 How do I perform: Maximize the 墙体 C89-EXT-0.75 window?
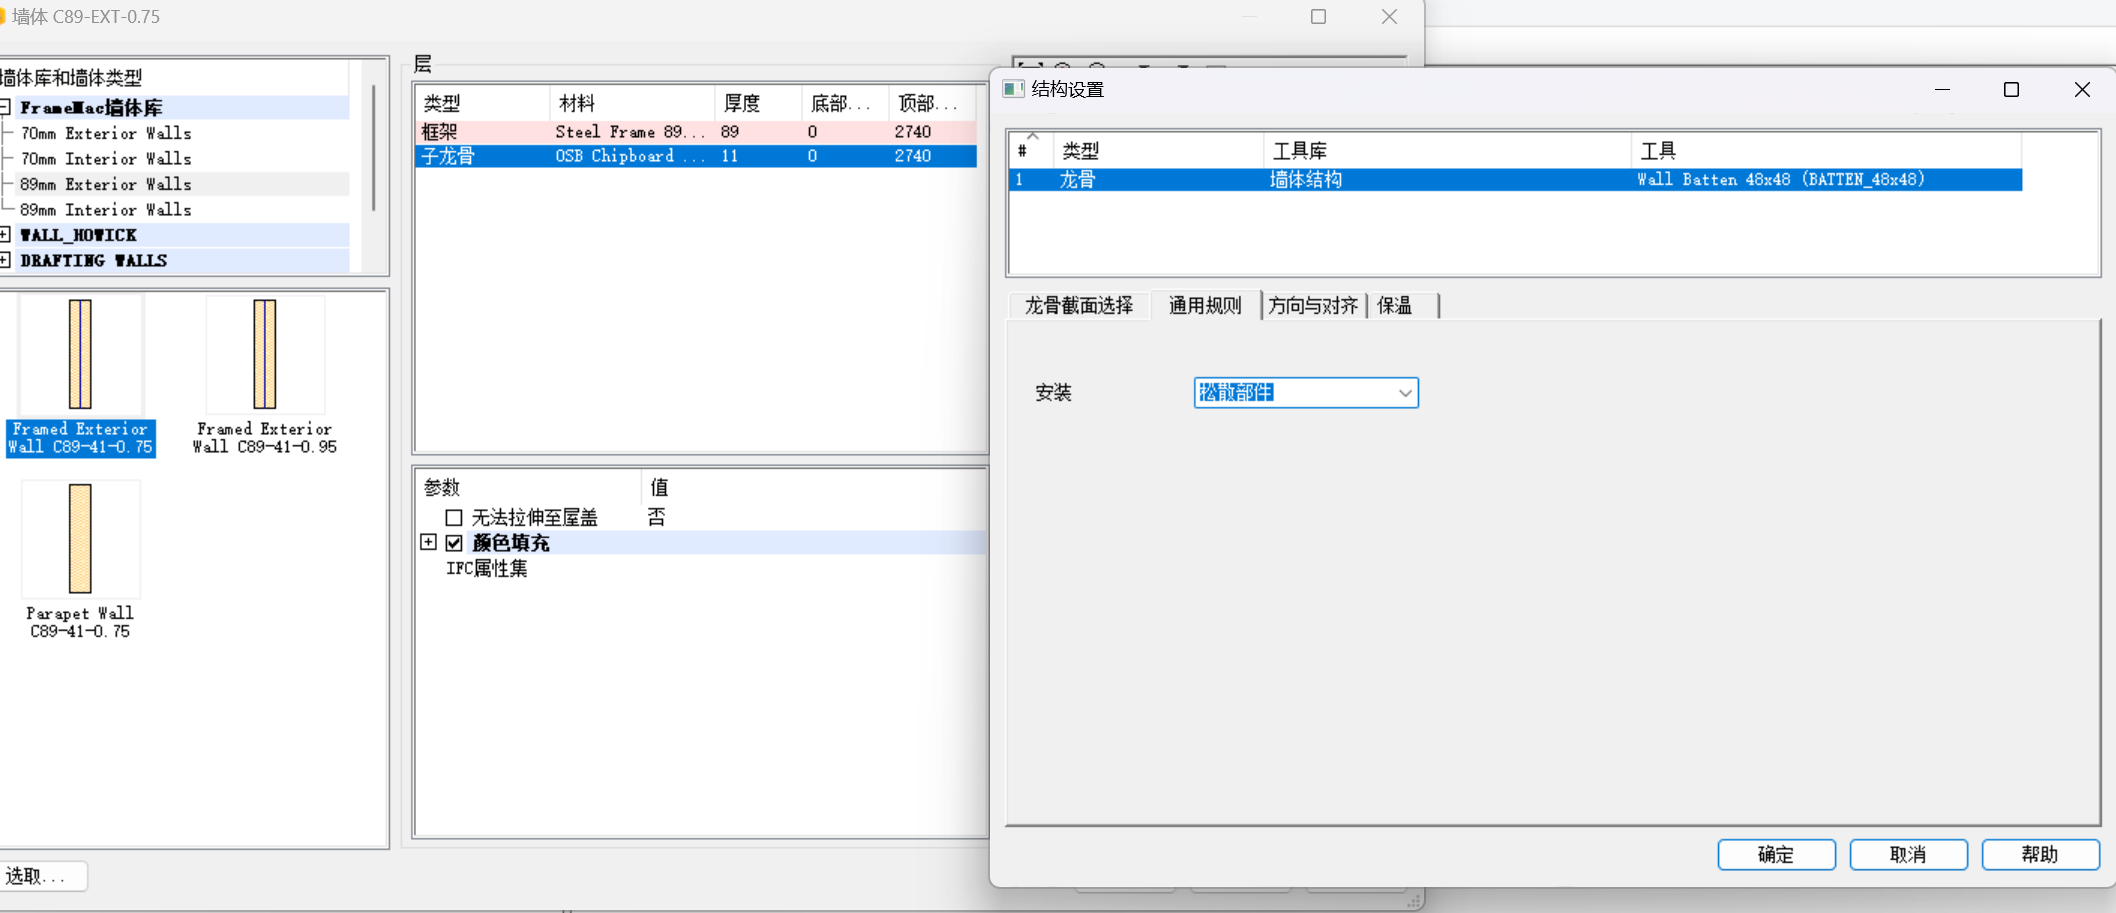pos(1318,17)
